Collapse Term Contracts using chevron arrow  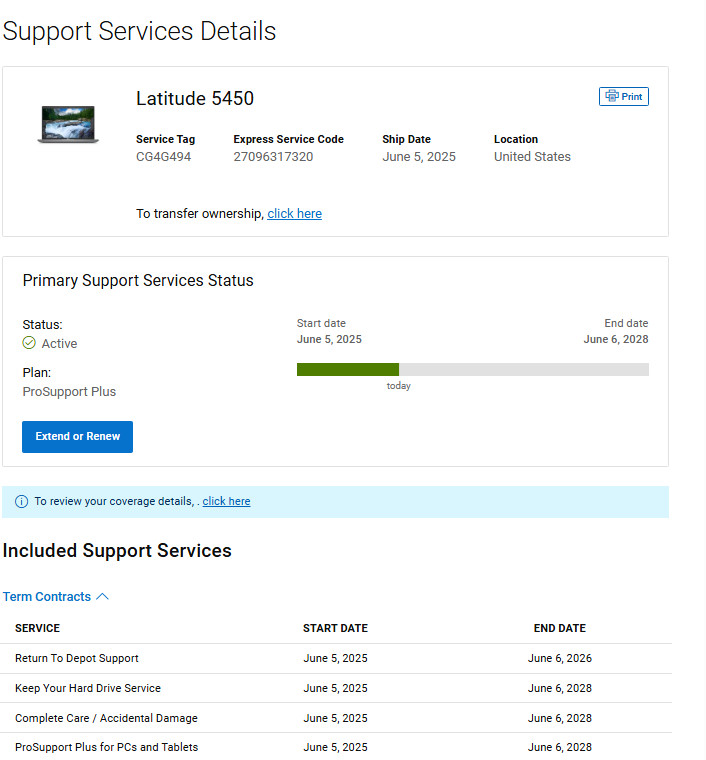102,596
